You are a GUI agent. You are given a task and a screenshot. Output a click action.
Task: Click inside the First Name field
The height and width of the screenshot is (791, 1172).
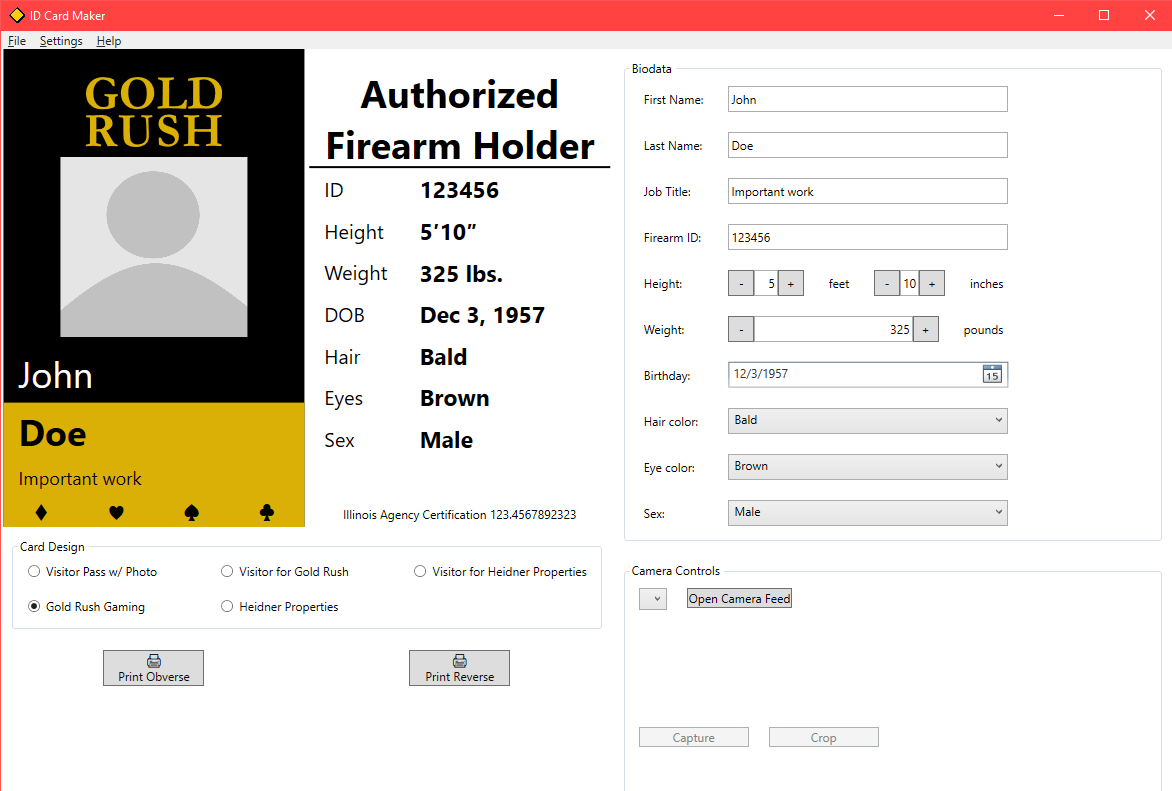(x=866, y=99)
